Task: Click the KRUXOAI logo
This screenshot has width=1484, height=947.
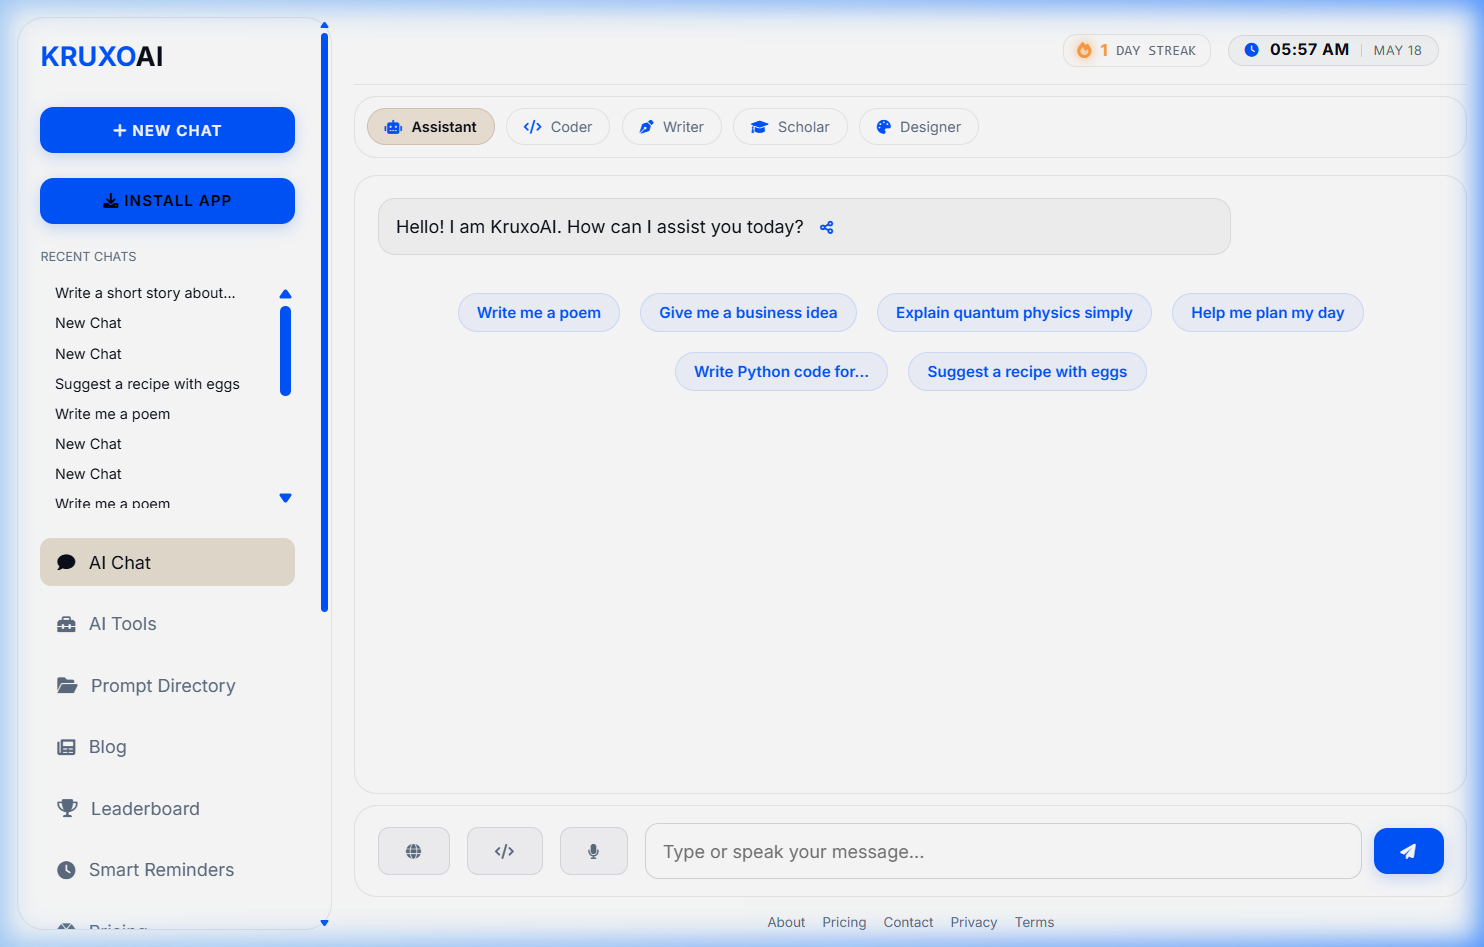Action: click(102, 57)
